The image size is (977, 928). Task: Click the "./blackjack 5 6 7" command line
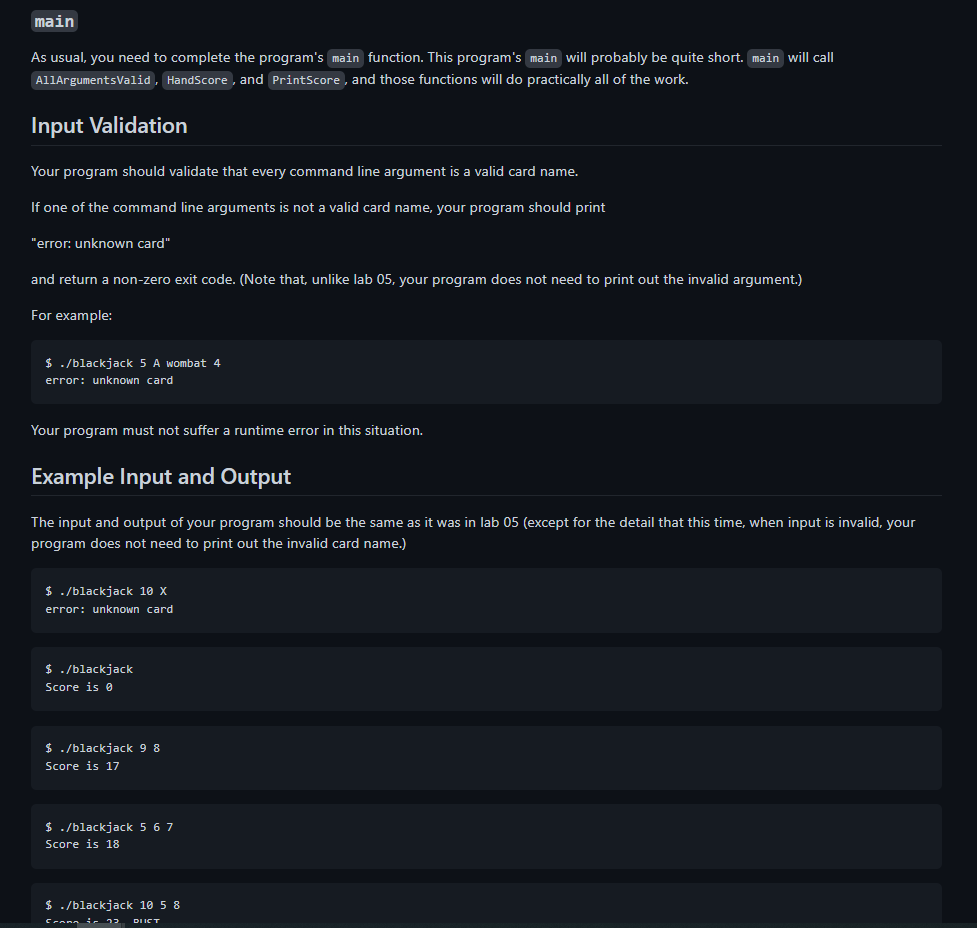pos(109,827)
